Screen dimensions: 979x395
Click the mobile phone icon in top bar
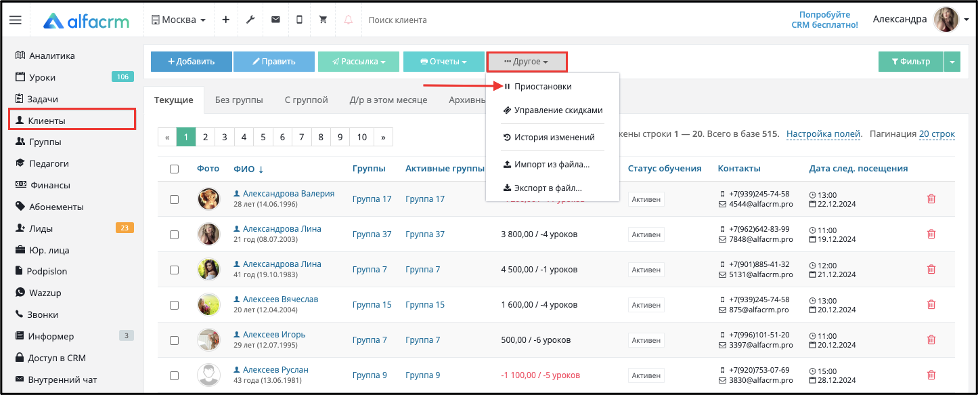pos(299,20)
